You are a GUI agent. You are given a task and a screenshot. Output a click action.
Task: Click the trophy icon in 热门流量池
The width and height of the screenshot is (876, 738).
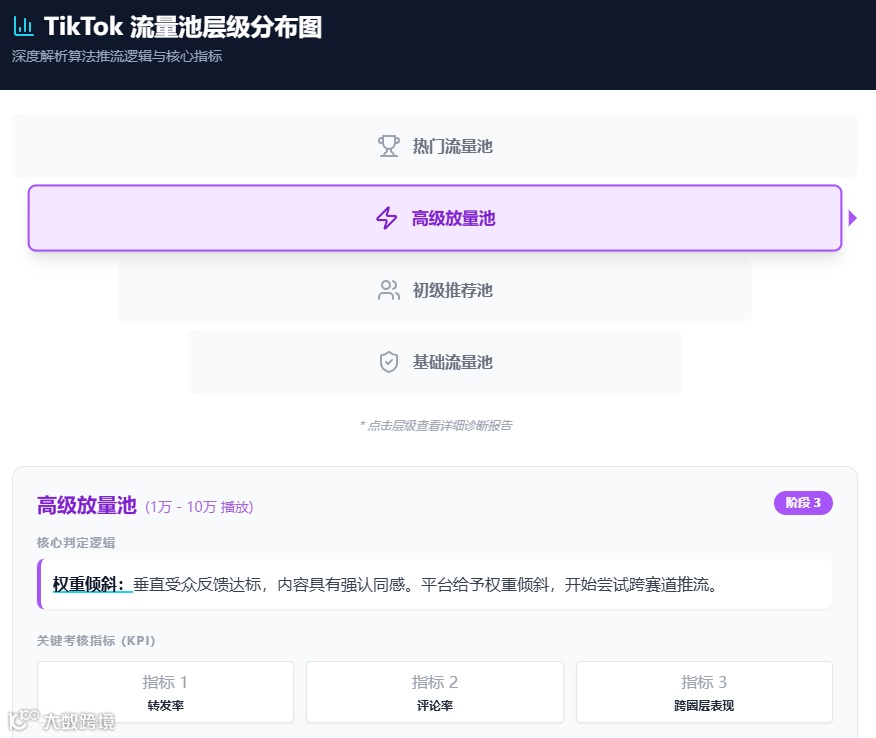(x=388, y=146)
